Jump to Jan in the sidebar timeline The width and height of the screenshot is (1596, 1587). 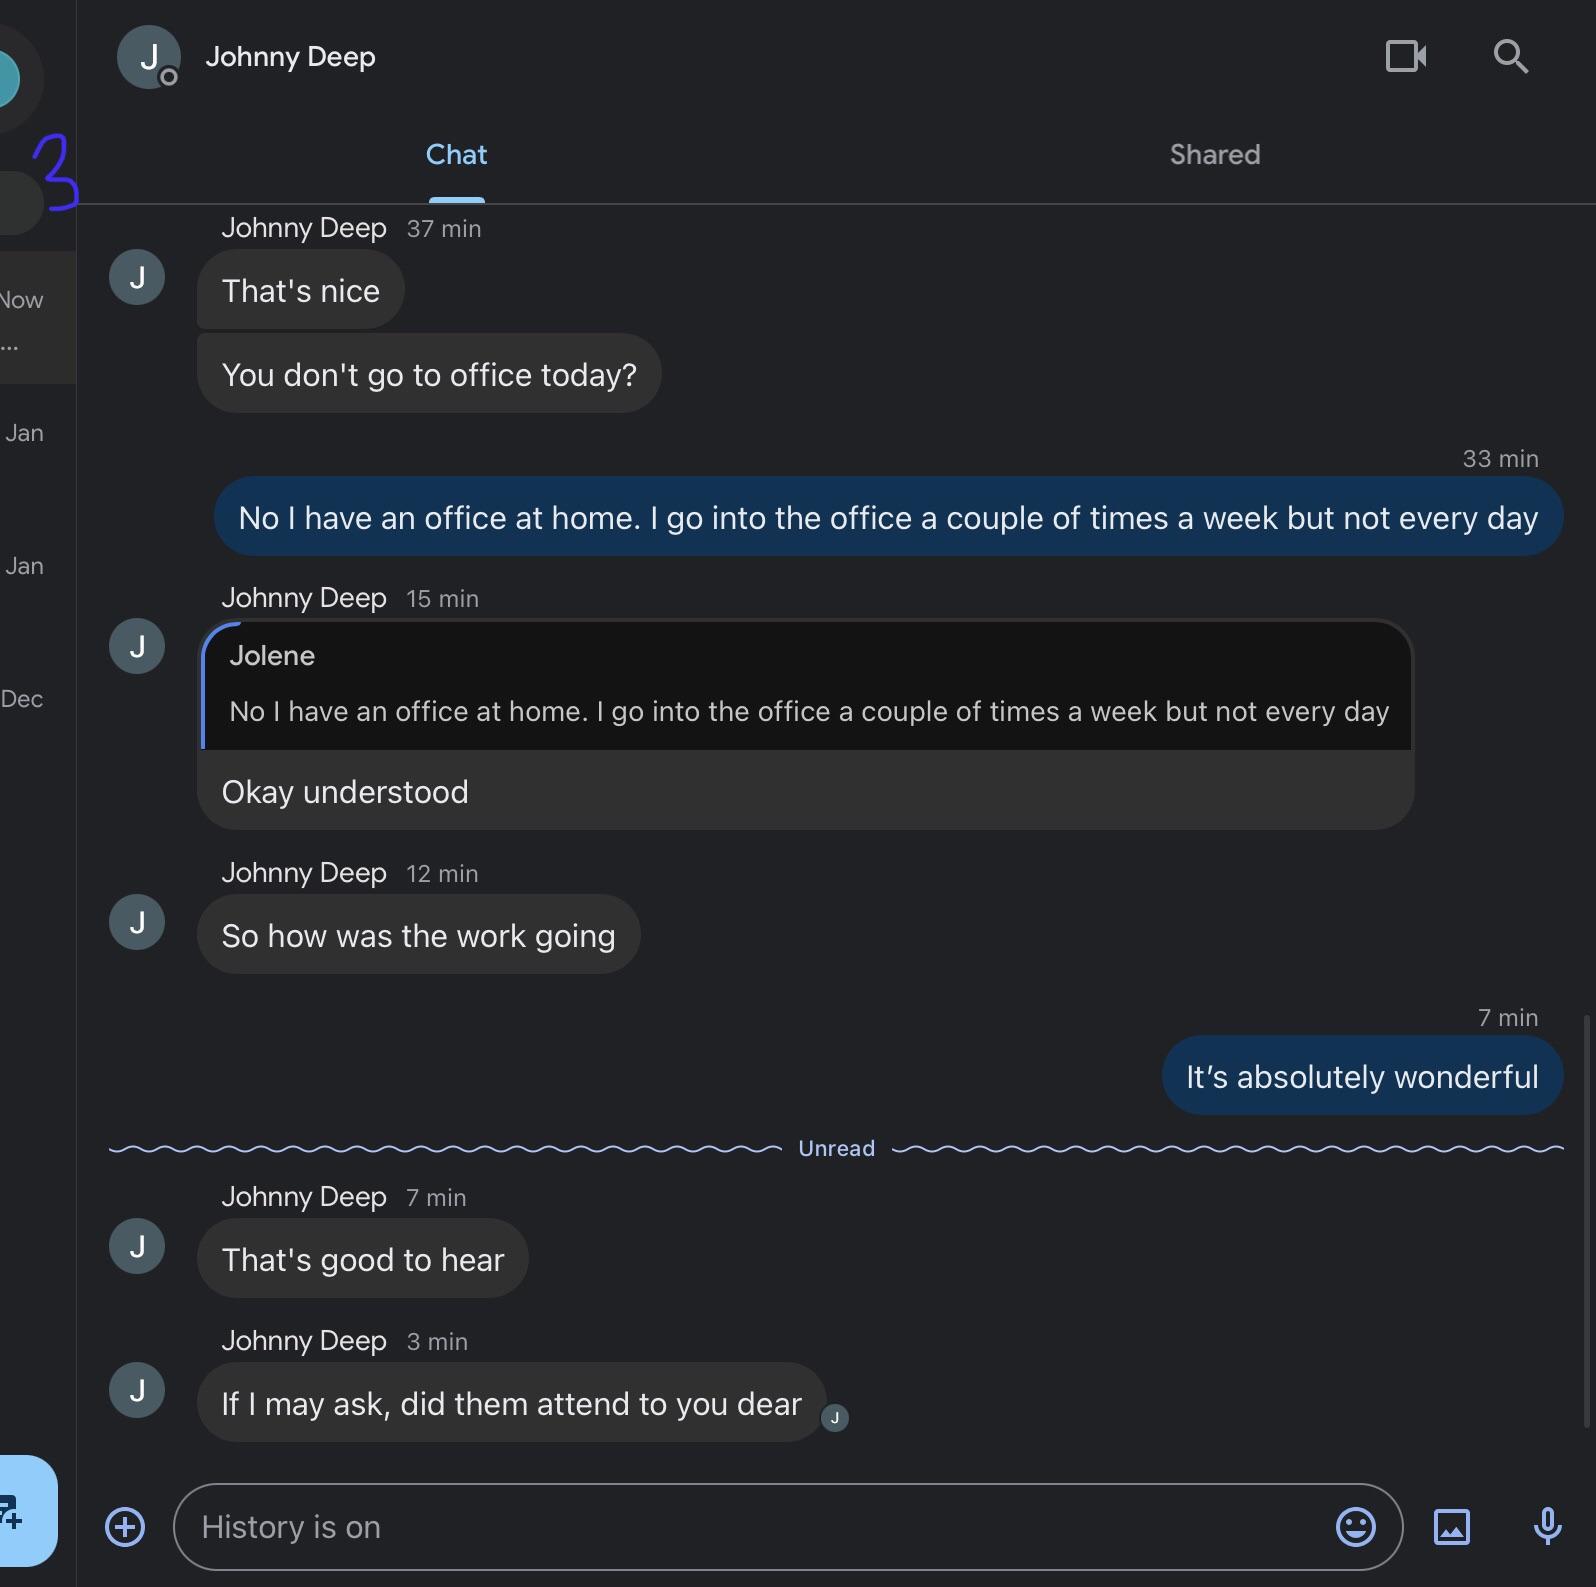click(x=25, y=432)
